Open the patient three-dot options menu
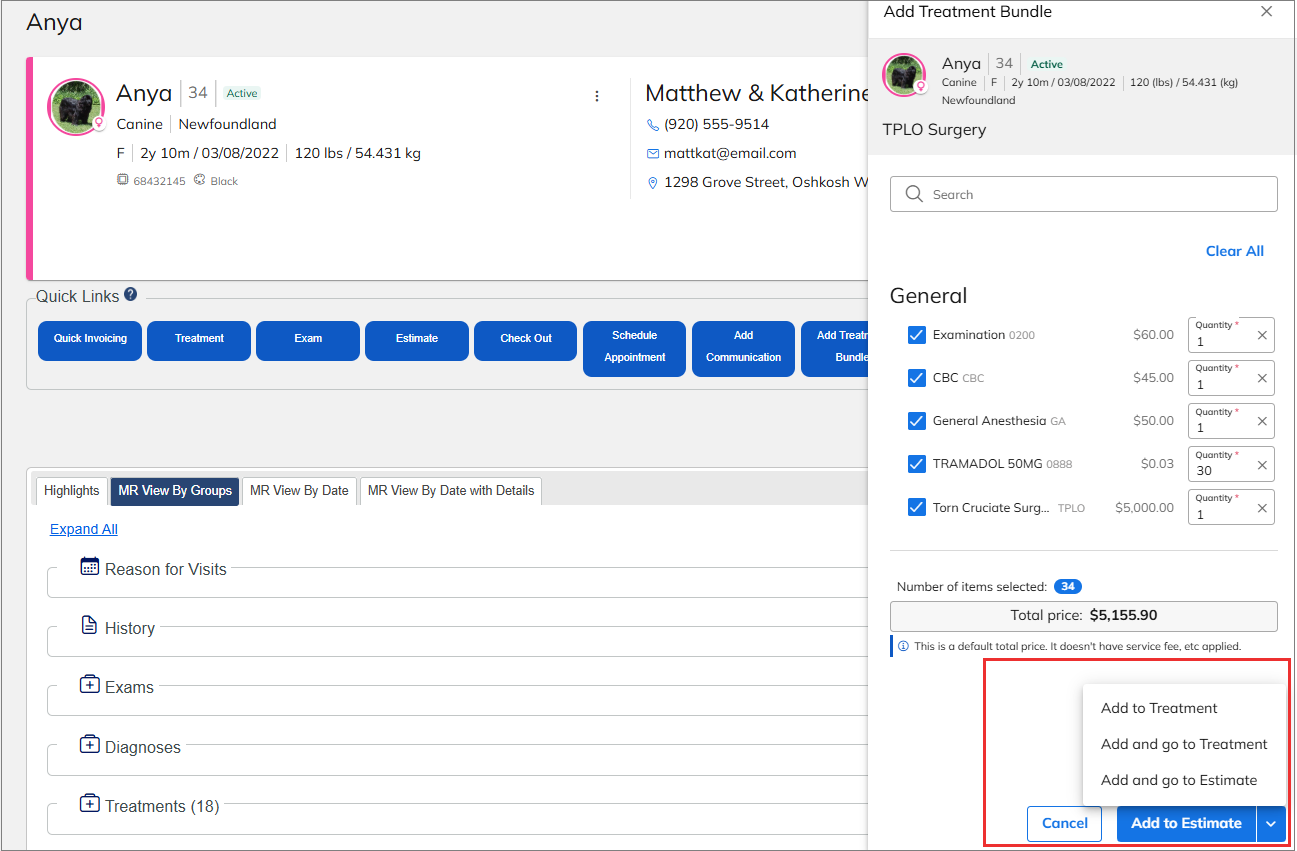This screenshot has height=851, width=1297. point(597,96)
